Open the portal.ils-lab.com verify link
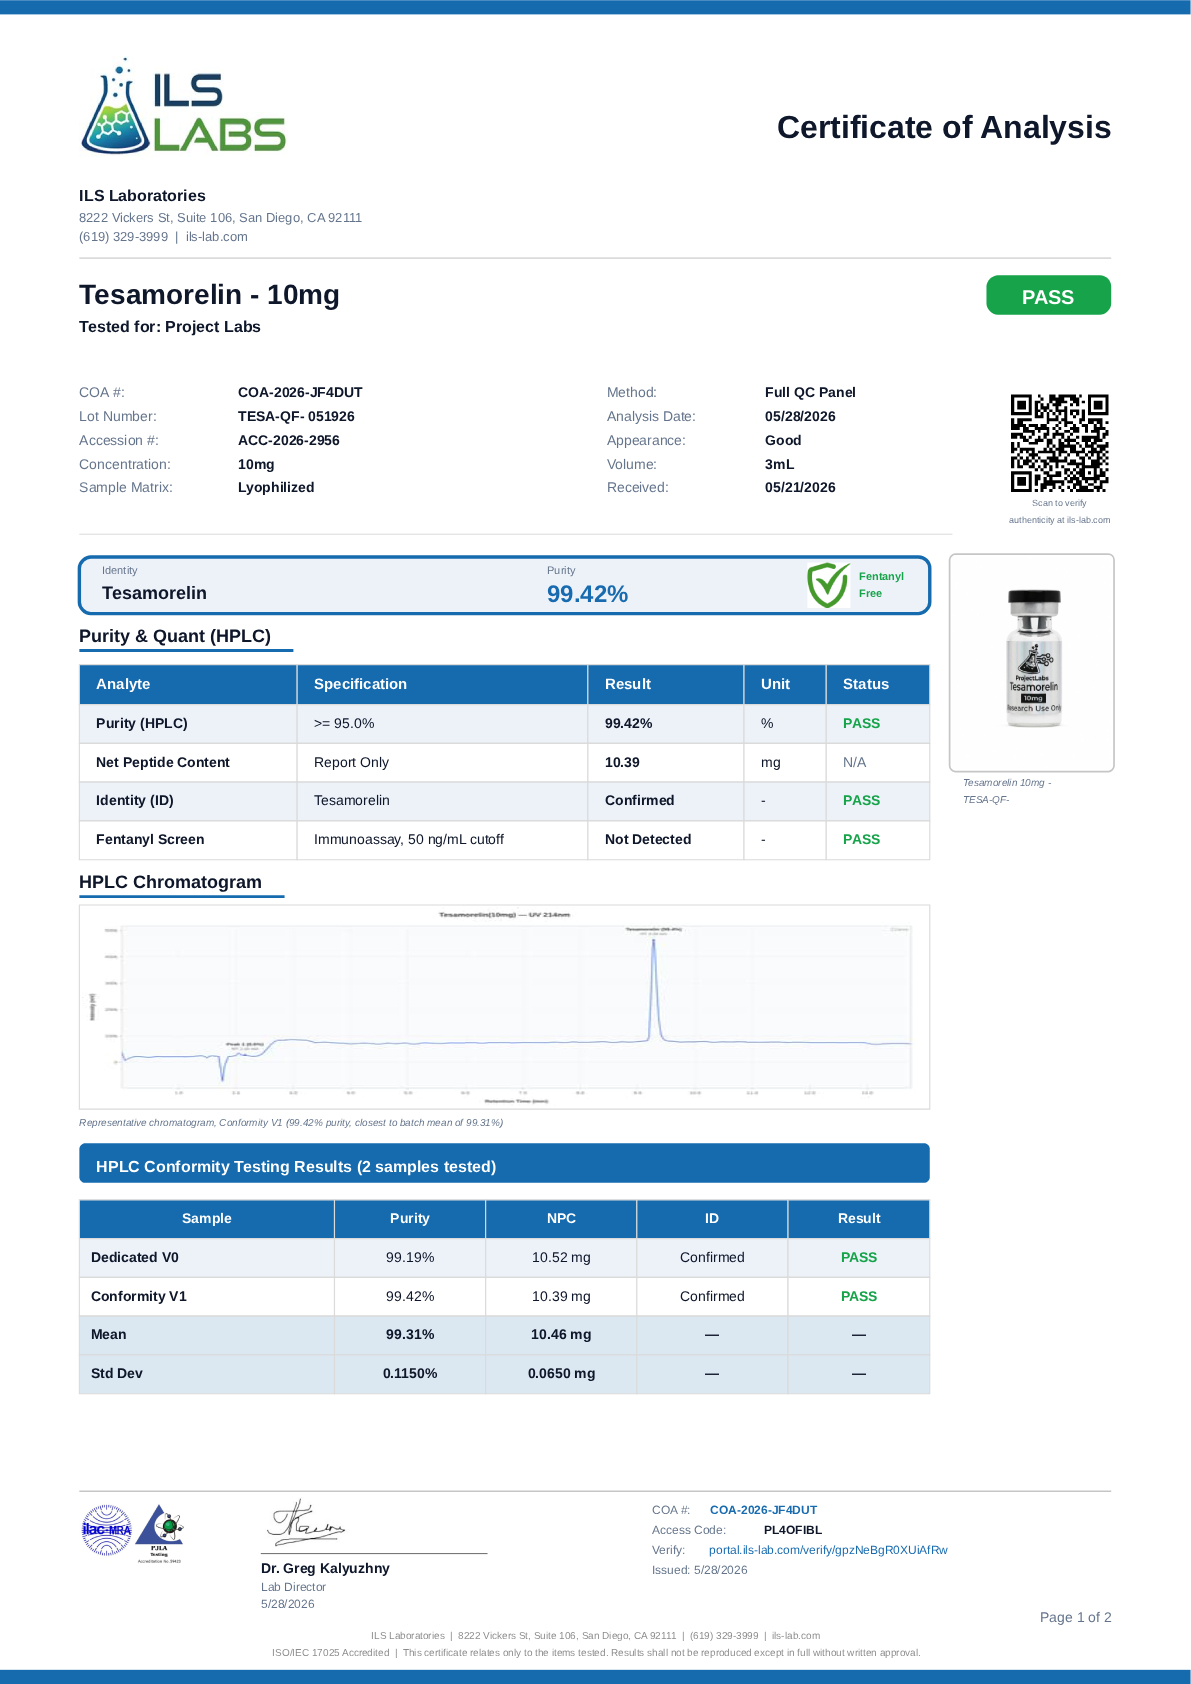This screenshot has width=1191, height=1684. 828,1550
